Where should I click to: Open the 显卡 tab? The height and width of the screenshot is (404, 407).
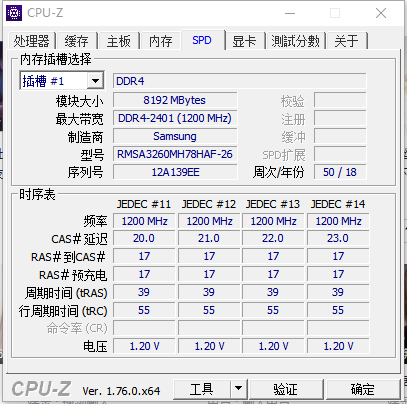point(245,41)
